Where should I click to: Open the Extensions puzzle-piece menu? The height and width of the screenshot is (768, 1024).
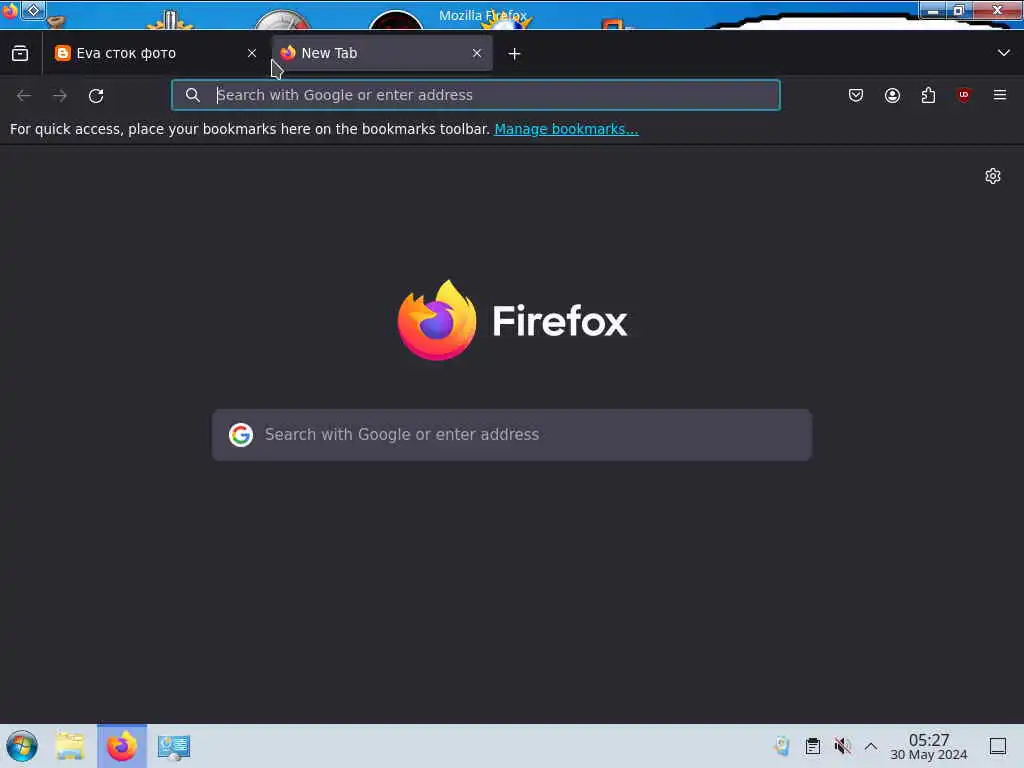point(928,95)
